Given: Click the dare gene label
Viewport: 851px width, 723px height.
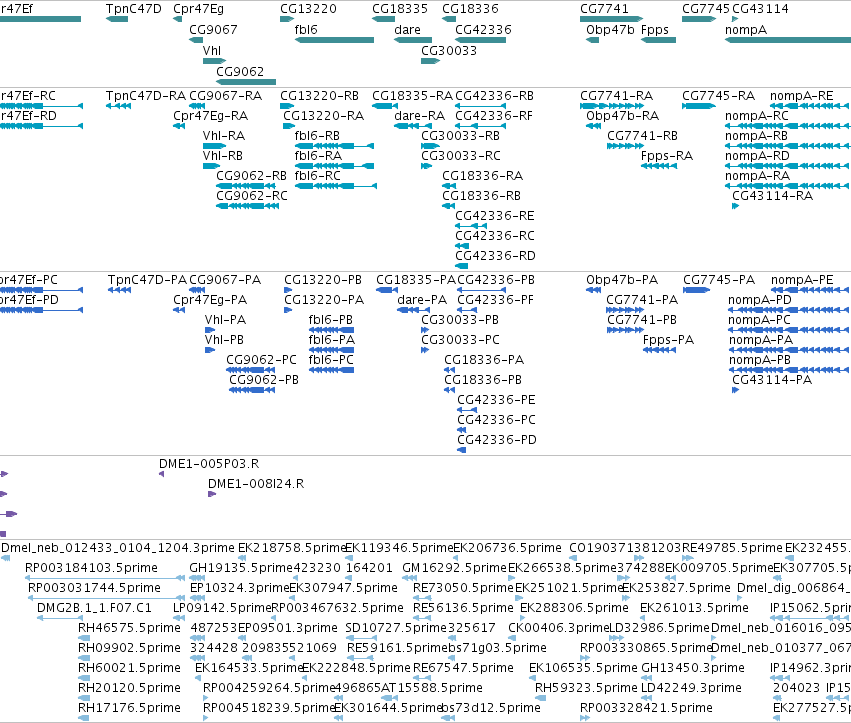Looking at the screenshot, I should (408, 30).
